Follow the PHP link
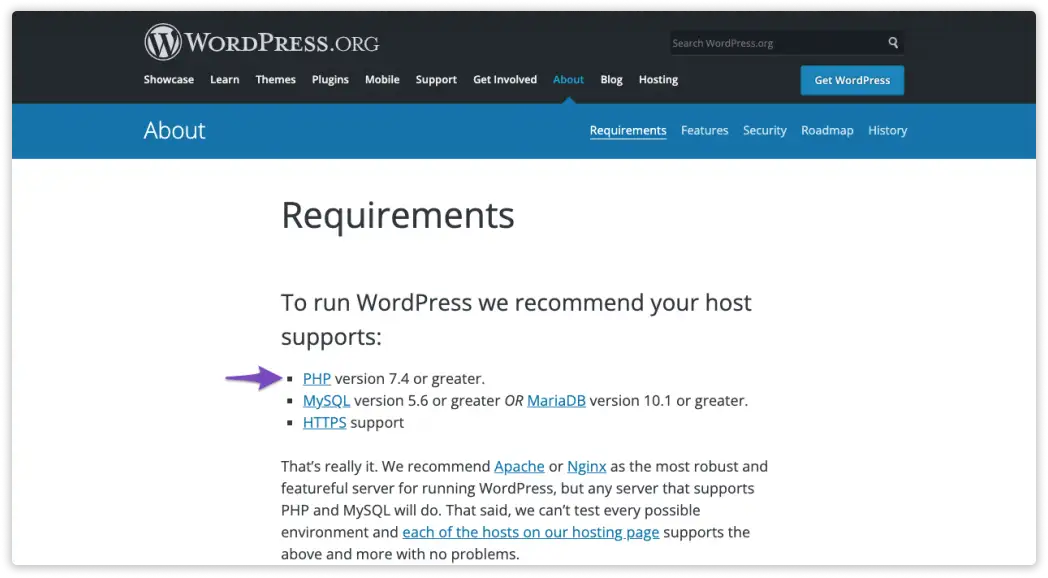 click(316, 378)
